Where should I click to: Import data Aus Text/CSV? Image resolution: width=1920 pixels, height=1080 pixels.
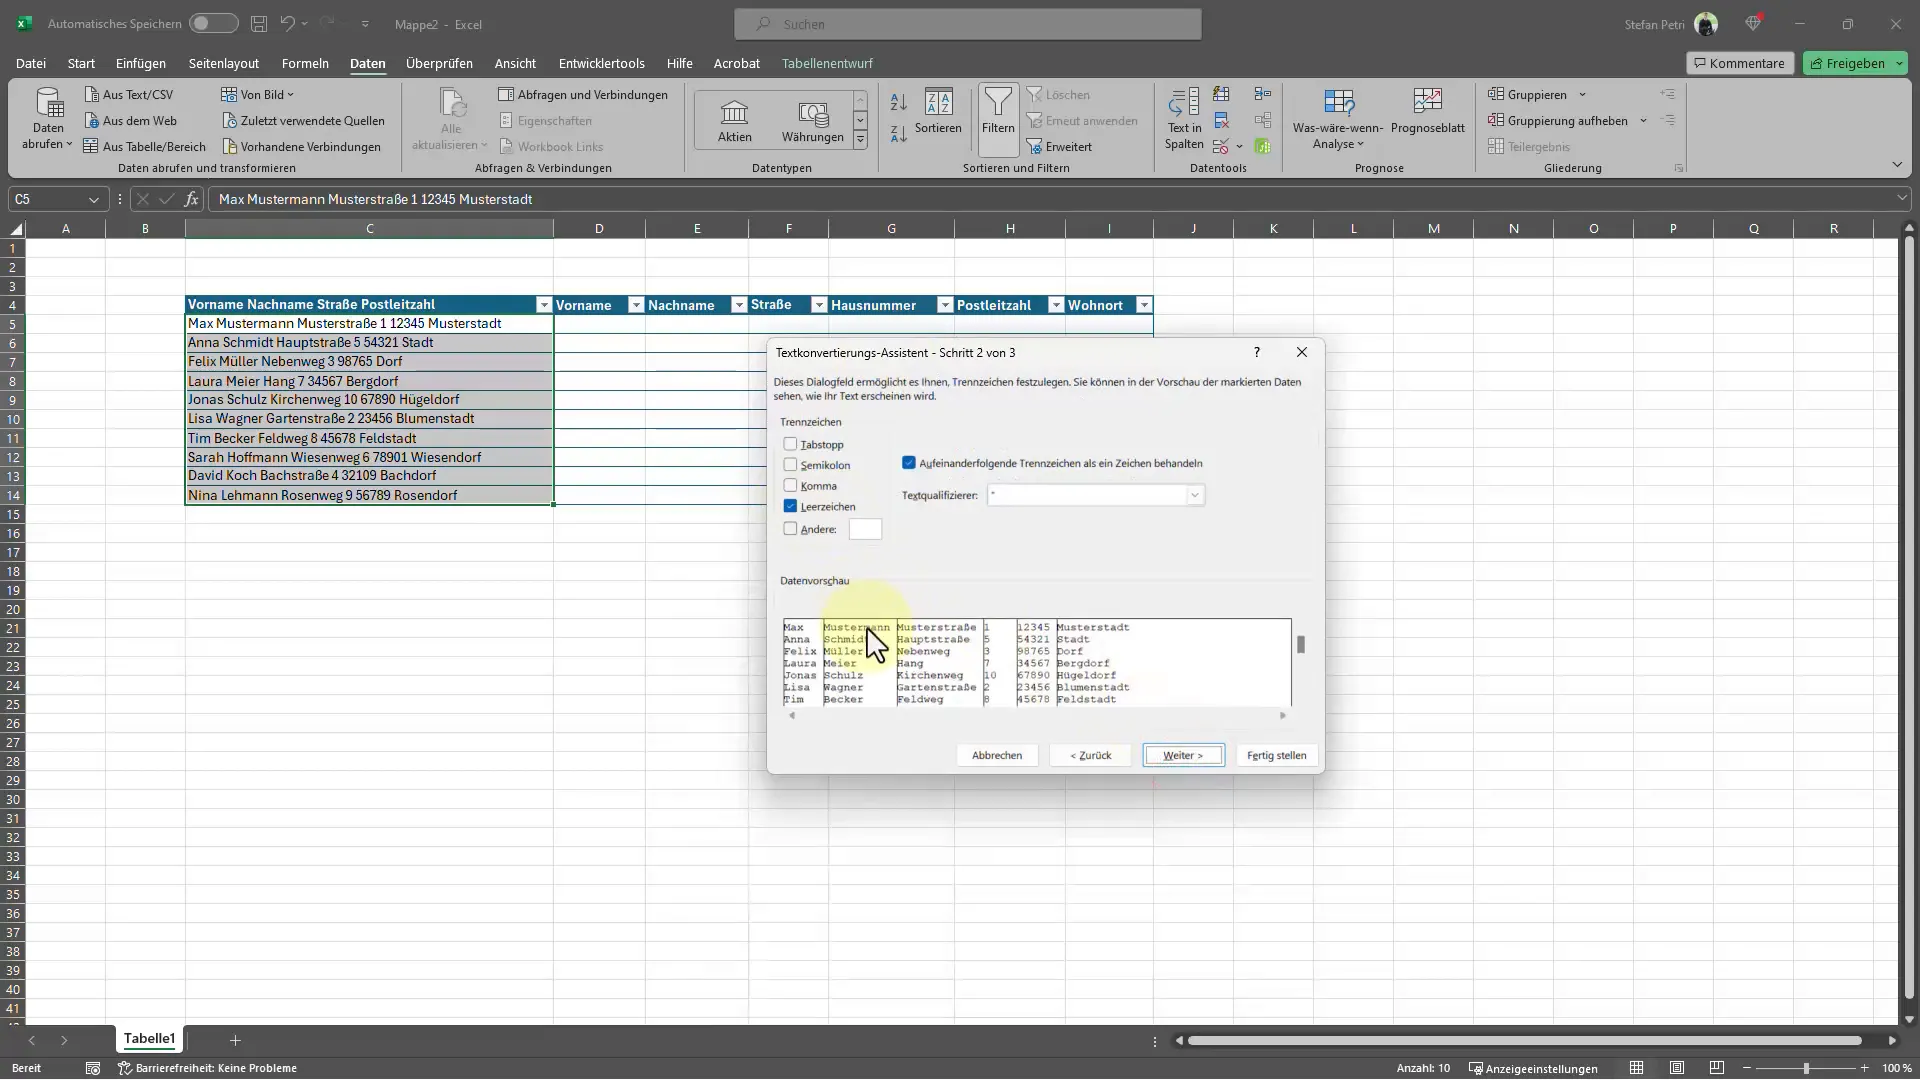tap(129, 95)
